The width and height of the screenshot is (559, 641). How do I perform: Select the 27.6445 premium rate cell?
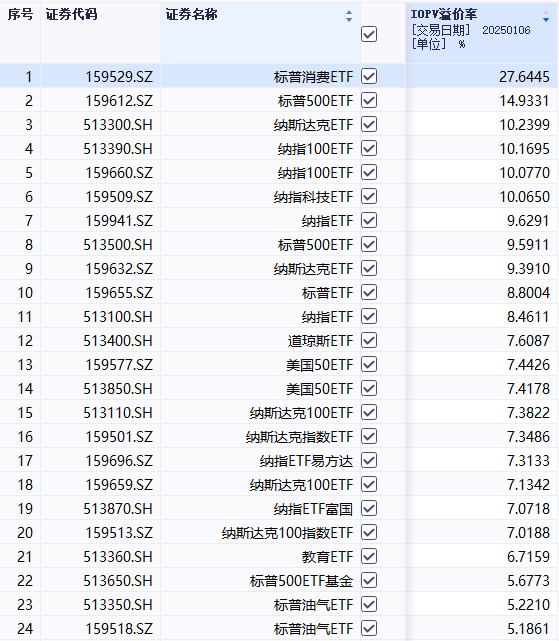(524, 76)
